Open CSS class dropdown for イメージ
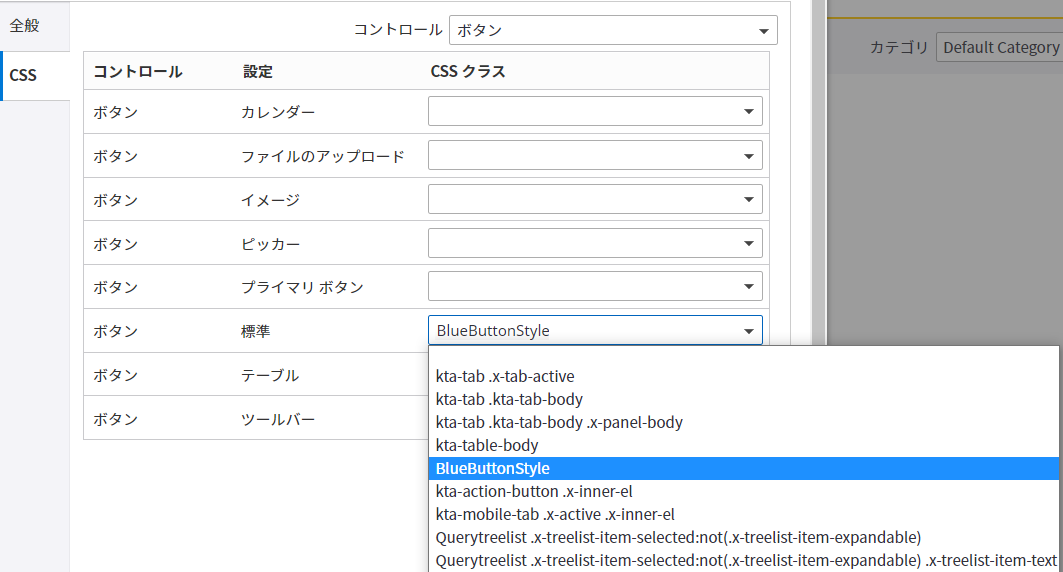Viewport: 1063px width, 572px height. (x=595, y=199)
